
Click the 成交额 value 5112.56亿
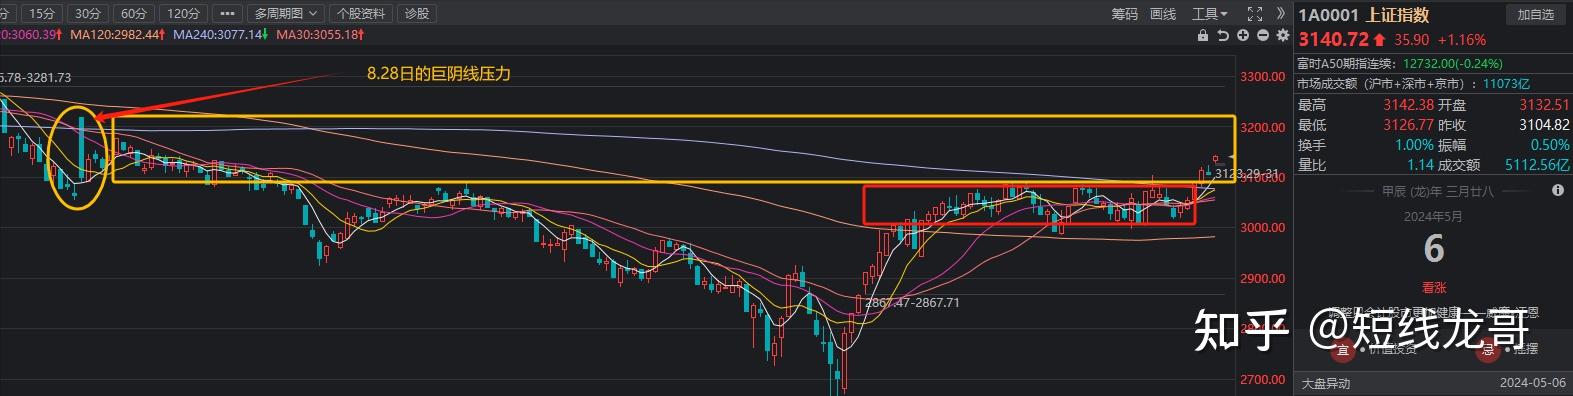[x=1538, y=165]
